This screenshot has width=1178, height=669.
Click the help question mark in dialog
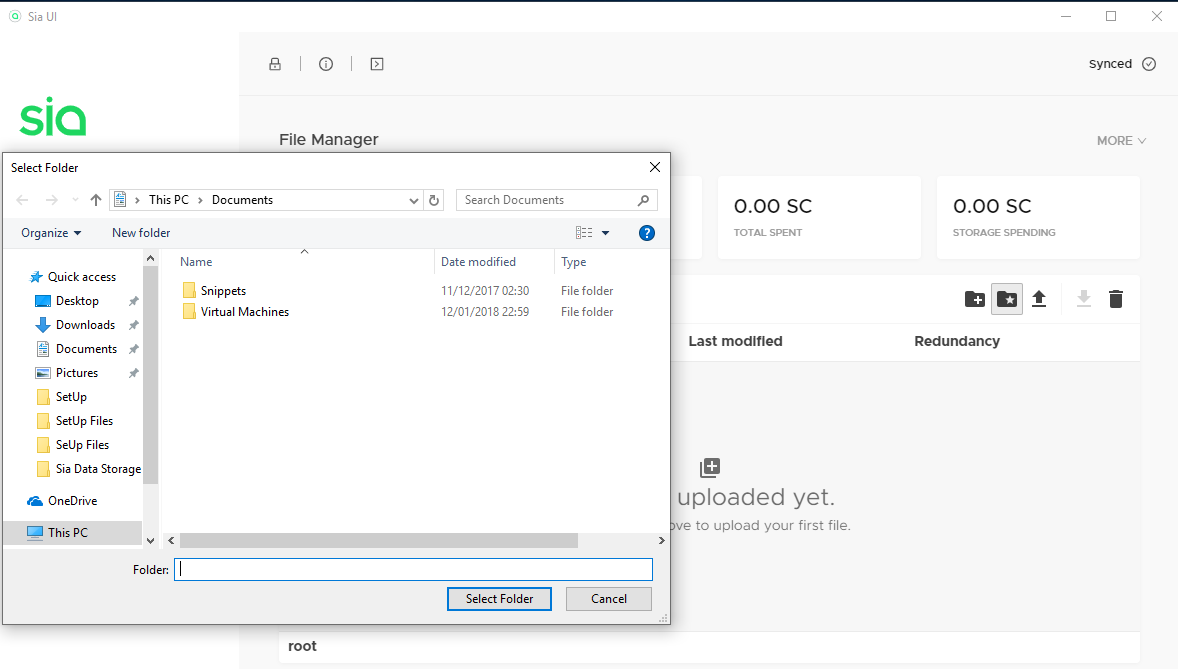click(646, 232)
